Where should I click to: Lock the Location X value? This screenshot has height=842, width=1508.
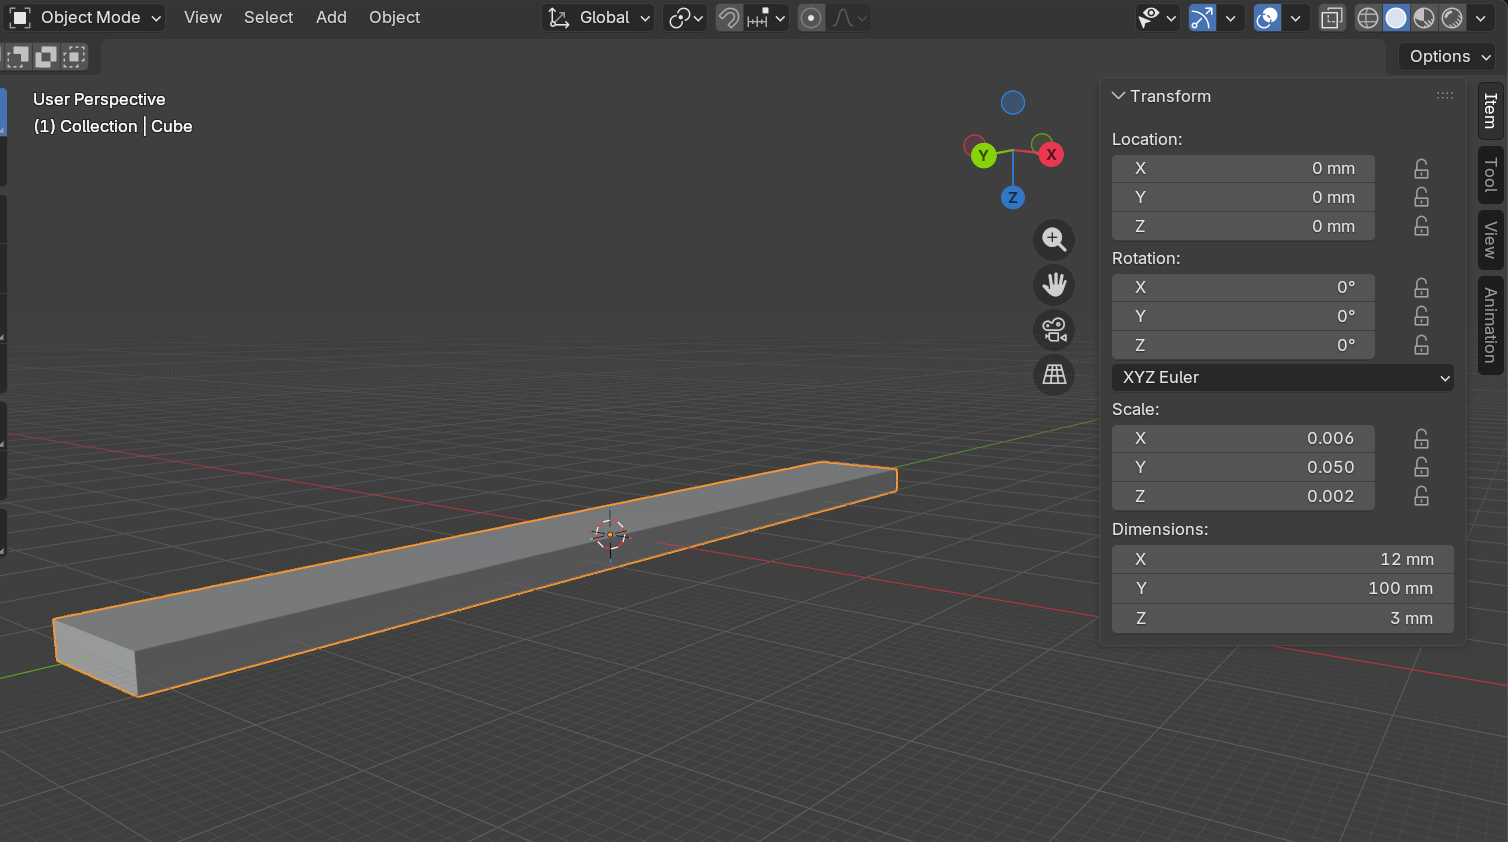tap(1421, 169)
